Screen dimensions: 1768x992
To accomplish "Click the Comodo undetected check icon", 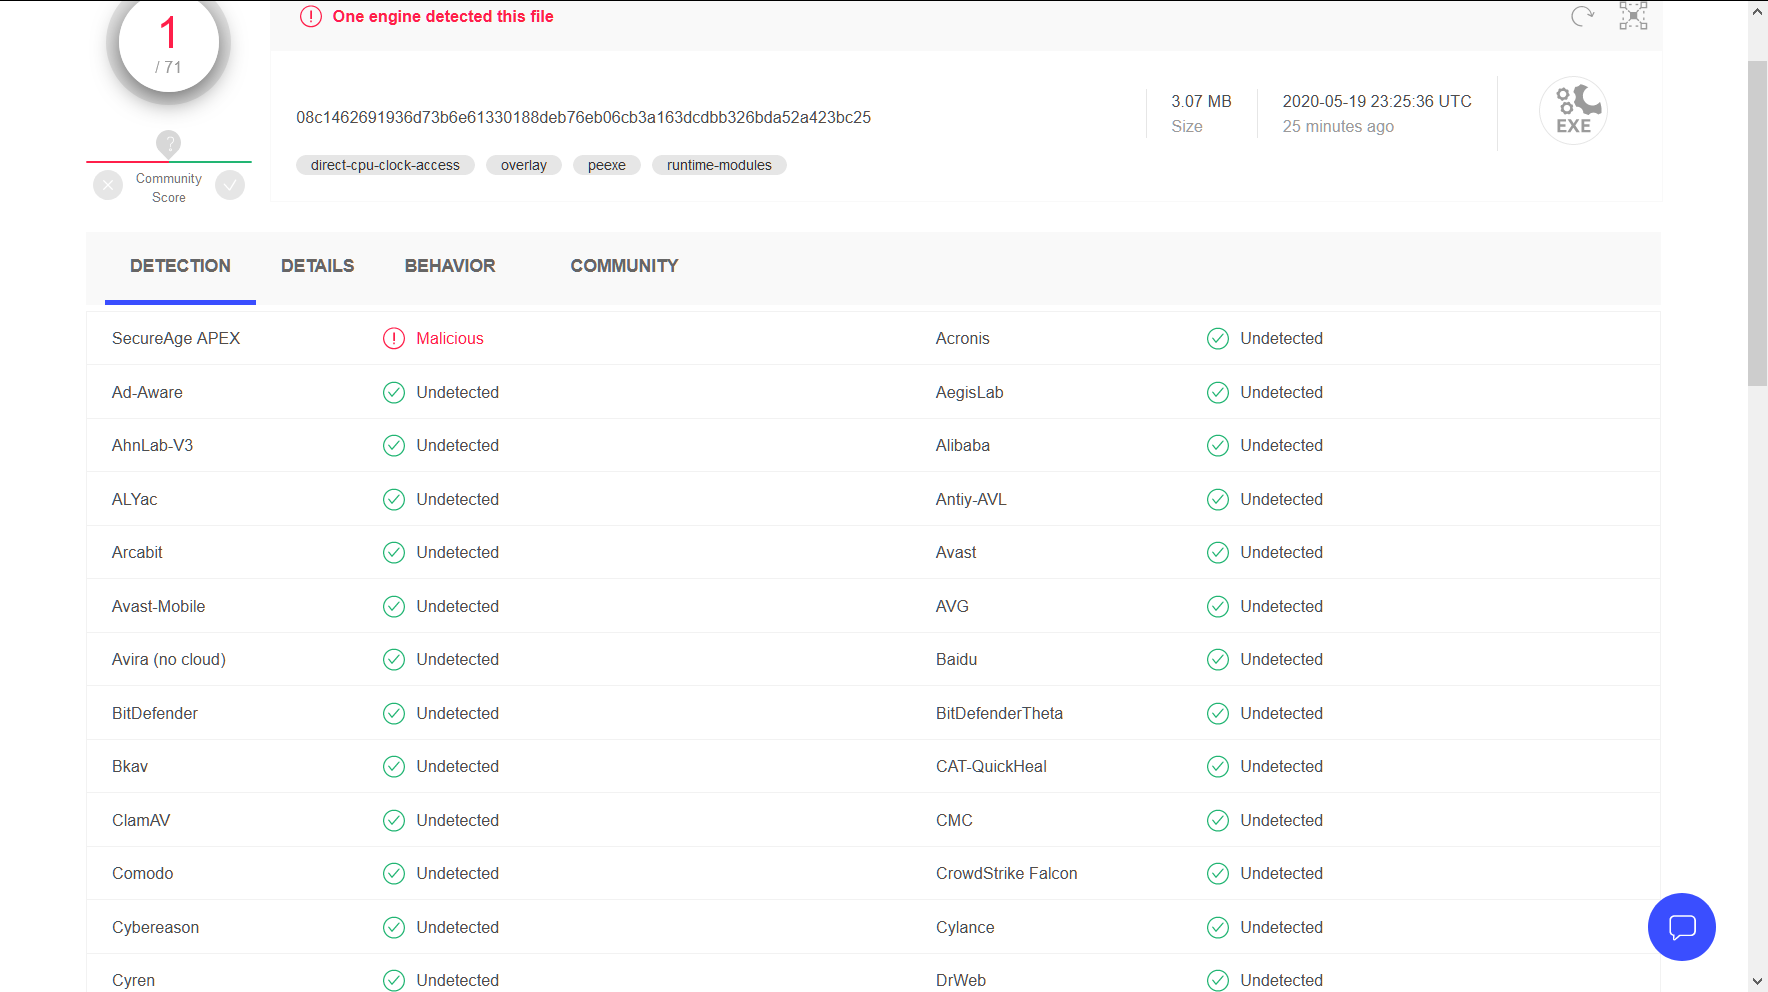I will pos(394,874).
